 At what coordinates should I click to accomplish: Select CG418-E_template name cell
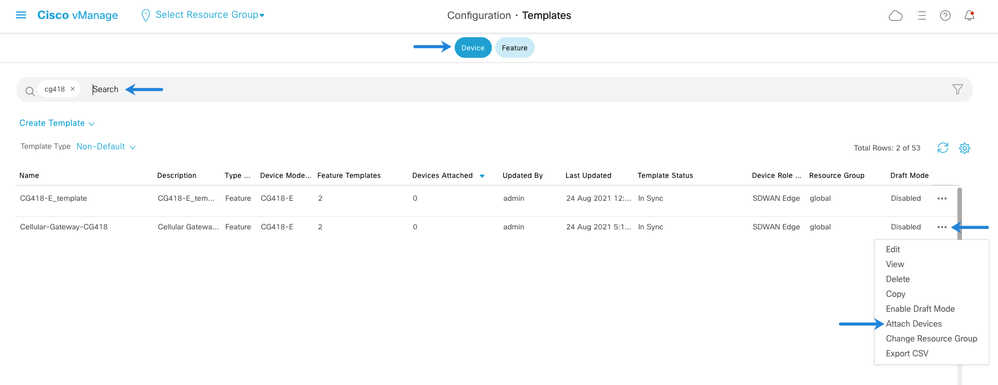(53, 199)
